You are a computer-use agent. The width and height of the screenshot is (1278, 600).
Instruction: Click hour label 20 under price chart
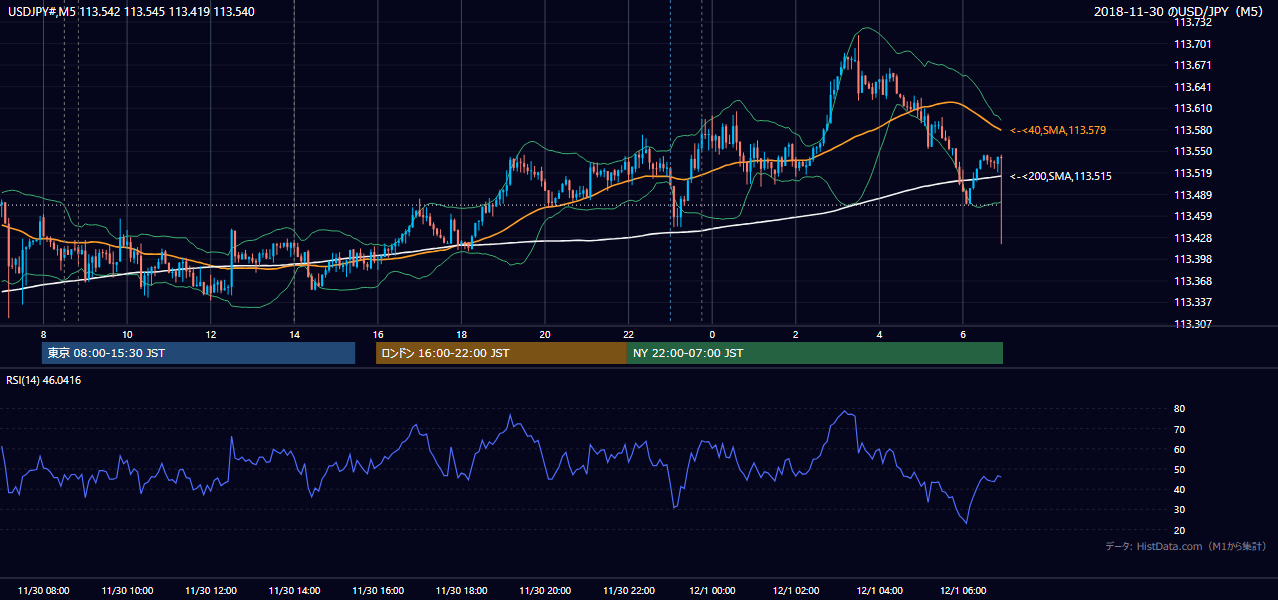[545, 333]
